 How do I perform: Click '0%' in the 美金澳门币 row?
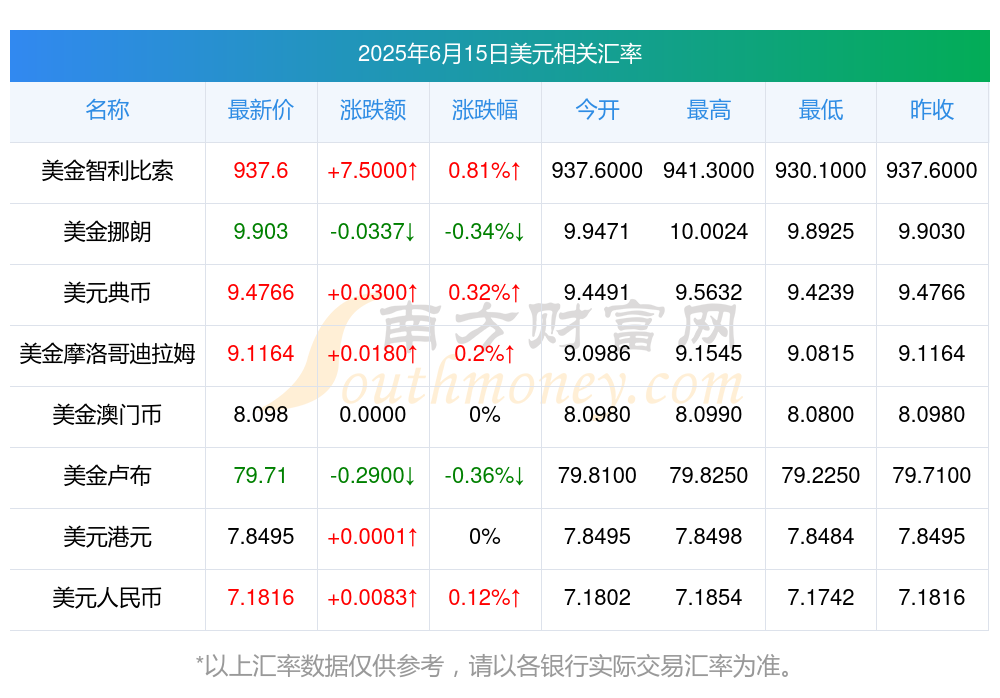click(x=485, y=415)
